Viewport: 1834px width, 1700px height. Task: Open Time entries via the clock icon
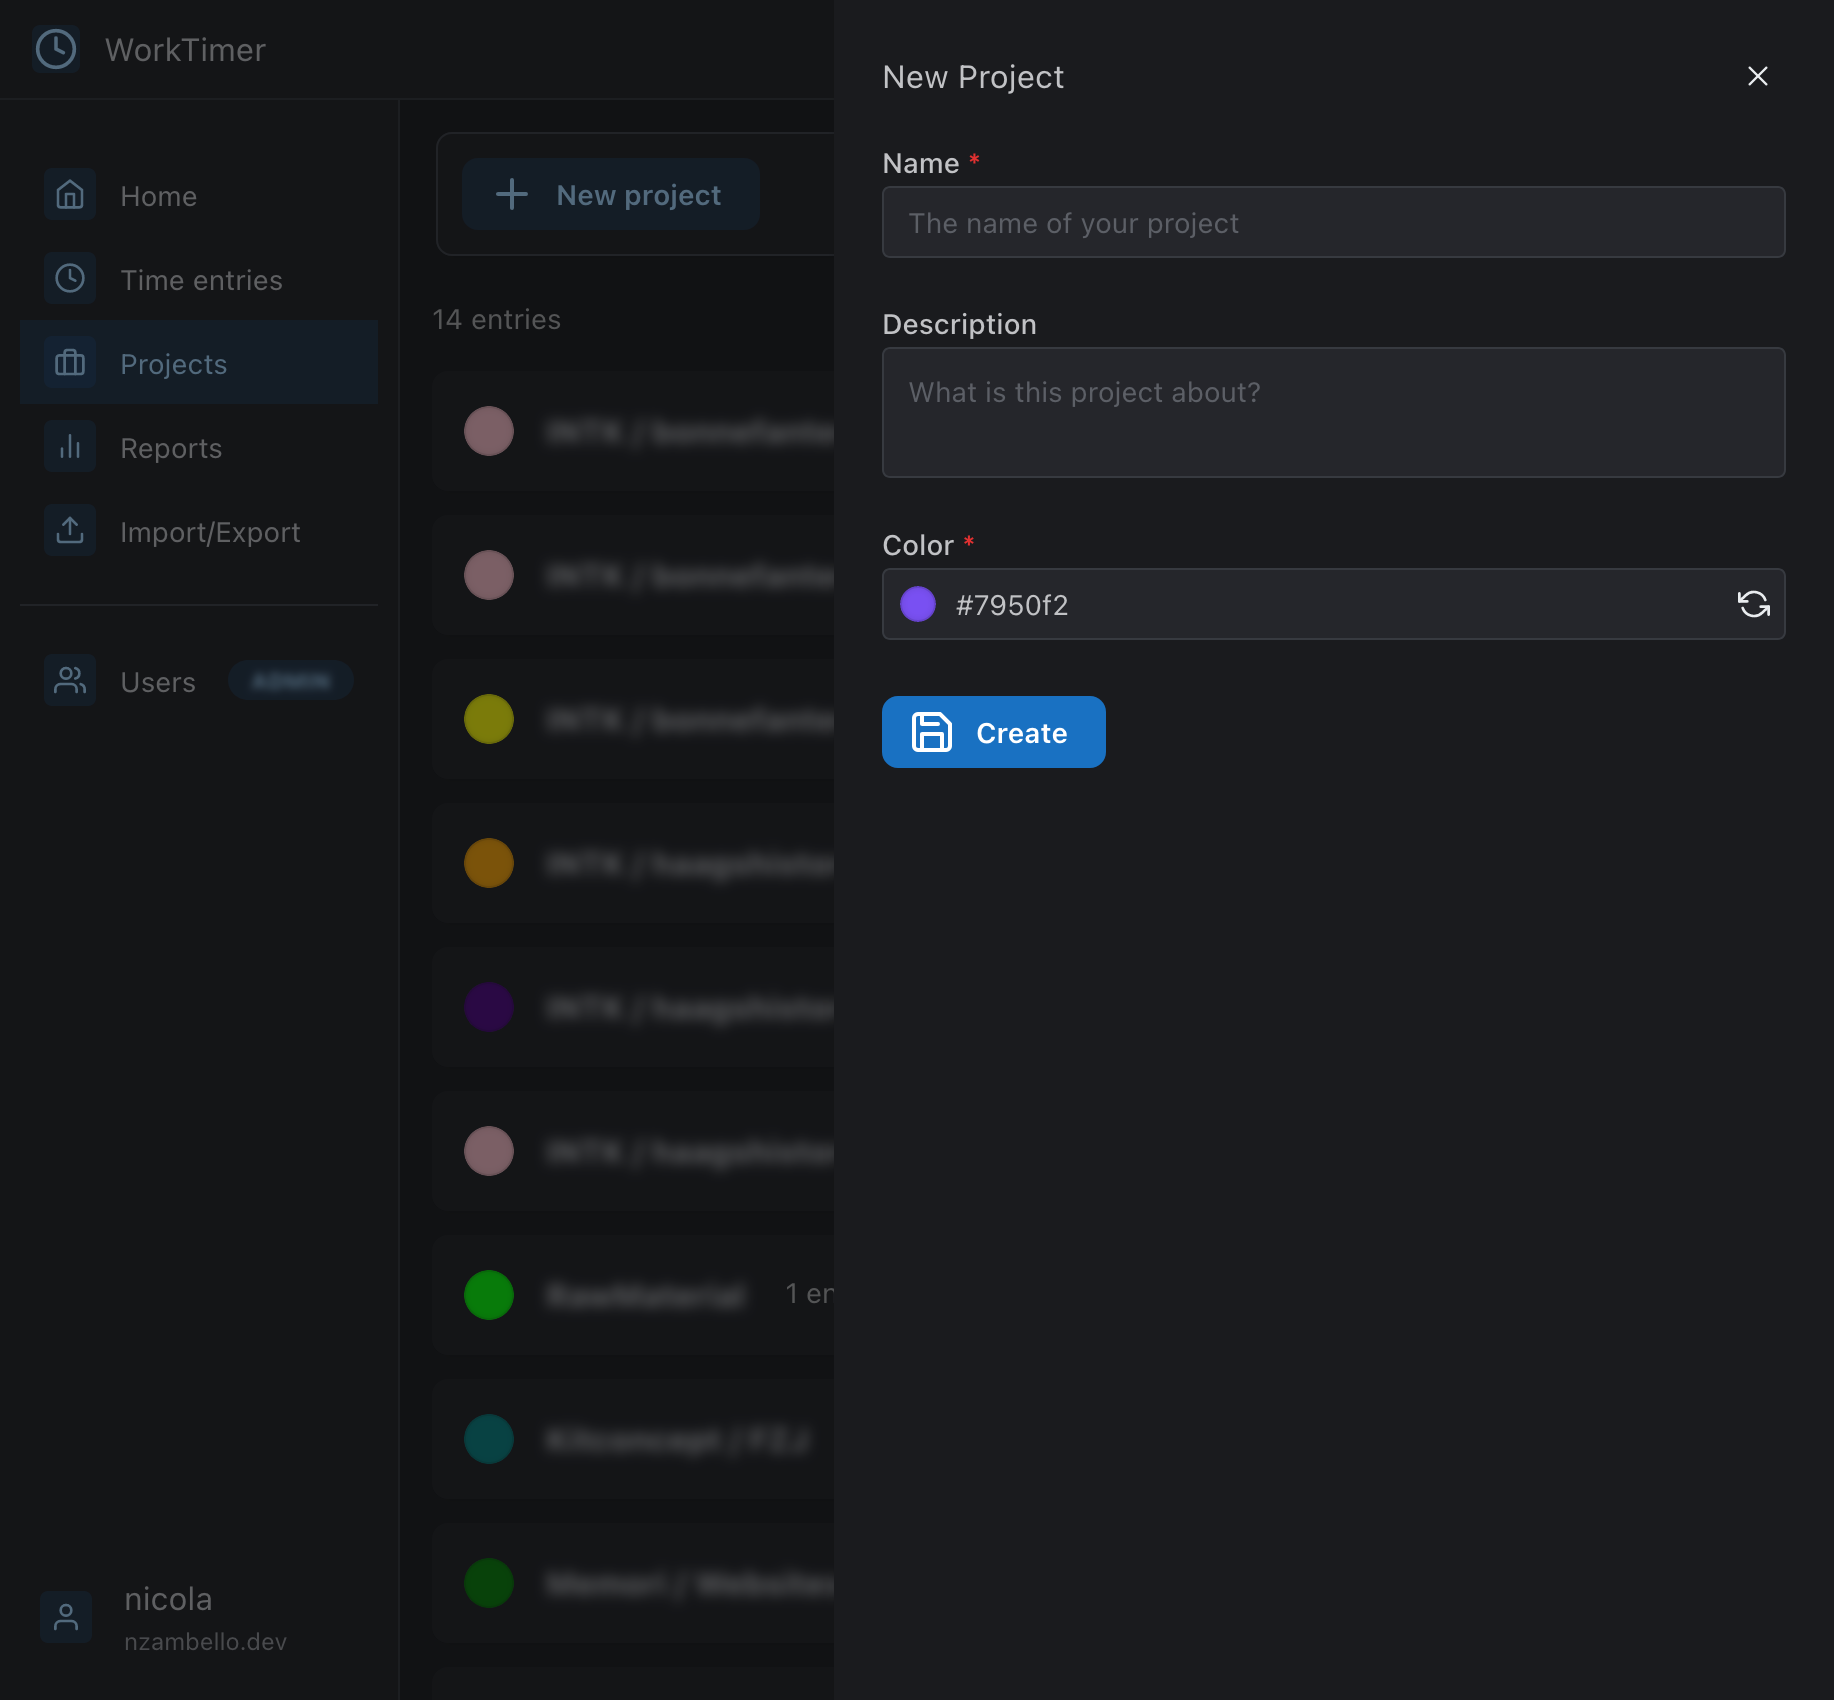69,279
